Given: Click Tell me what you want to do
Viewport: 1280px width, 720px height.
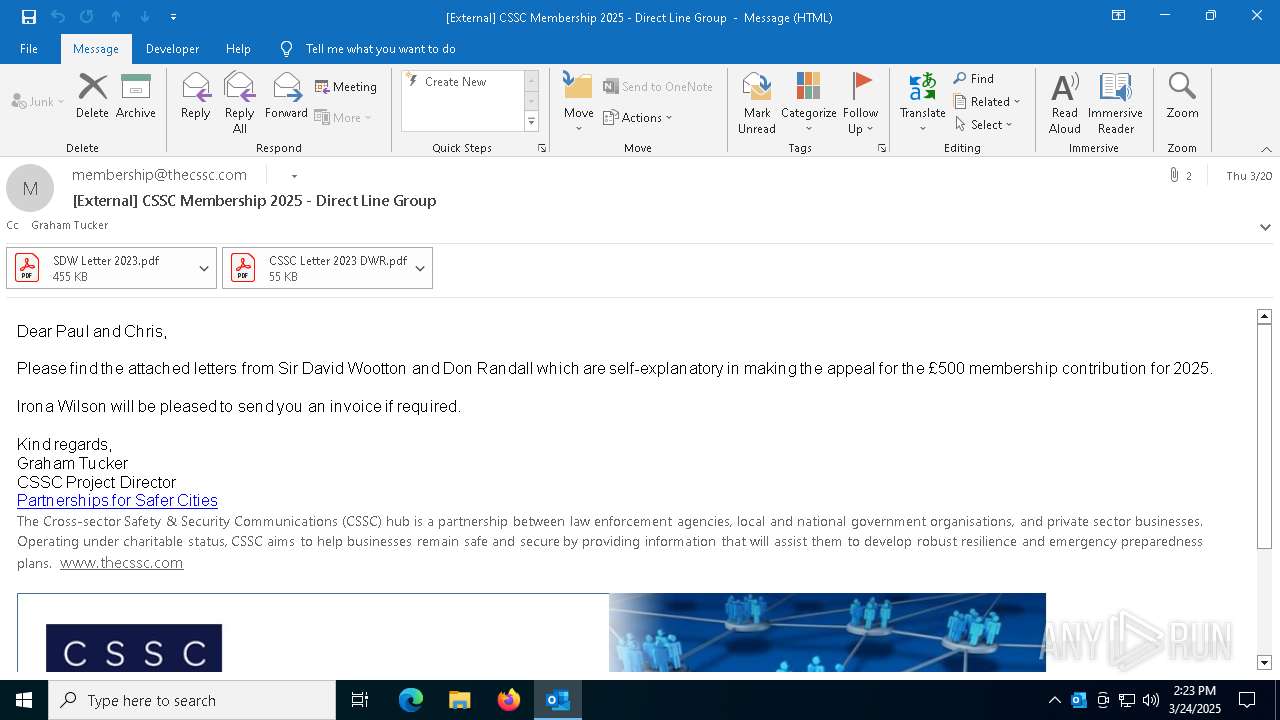Looking at the screenshot, I should tap(380, 49).
